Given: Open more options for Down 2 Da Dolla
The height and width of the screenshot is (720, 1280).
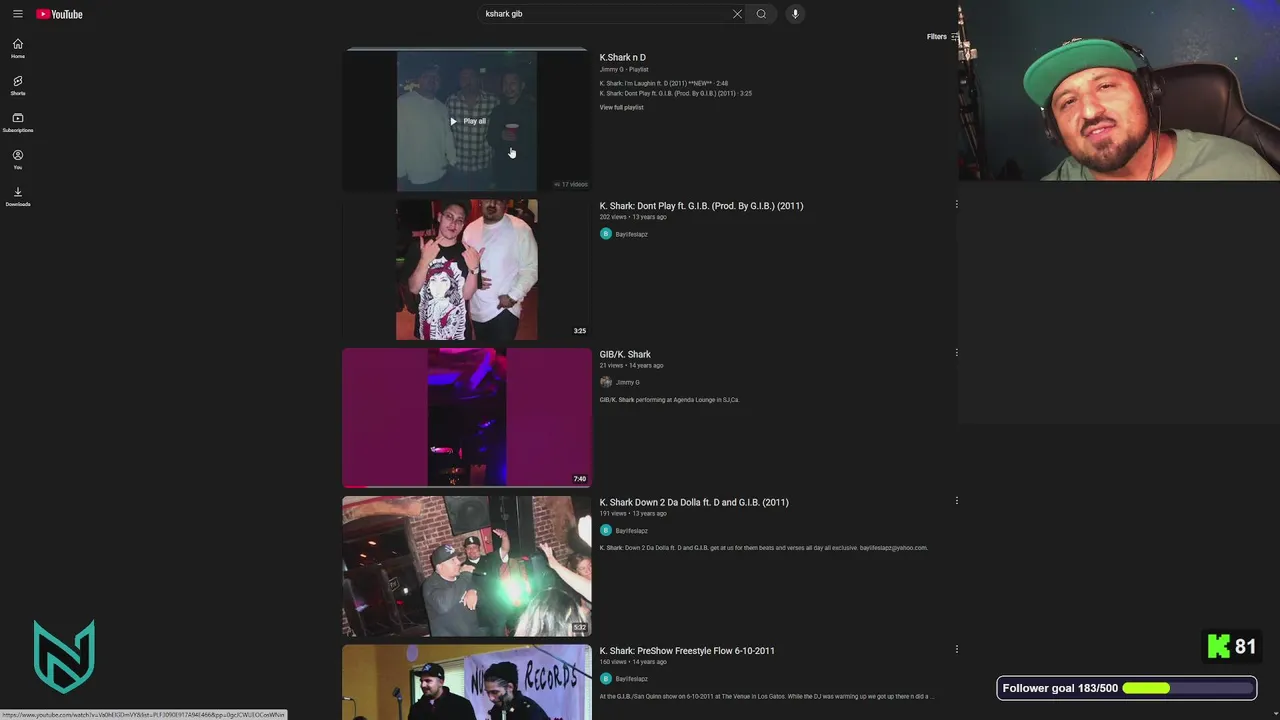Looking at the screenshot, I should 956,500.
